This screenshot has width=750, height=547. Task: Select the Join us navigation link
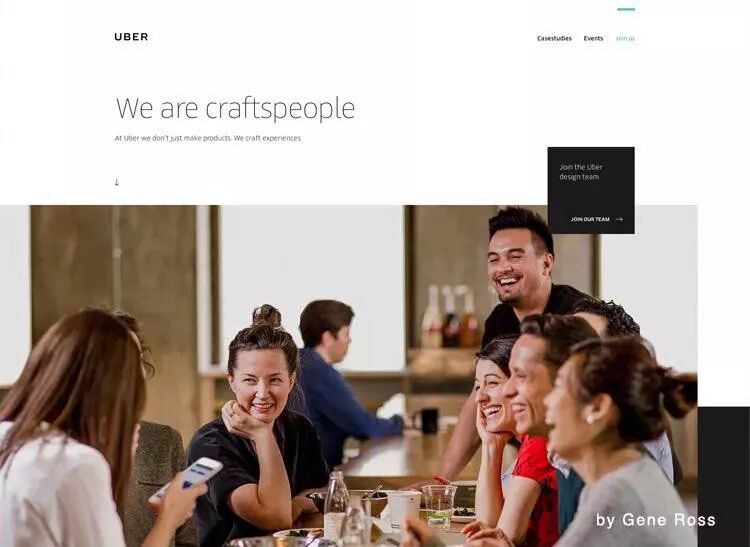pos(625,38)
